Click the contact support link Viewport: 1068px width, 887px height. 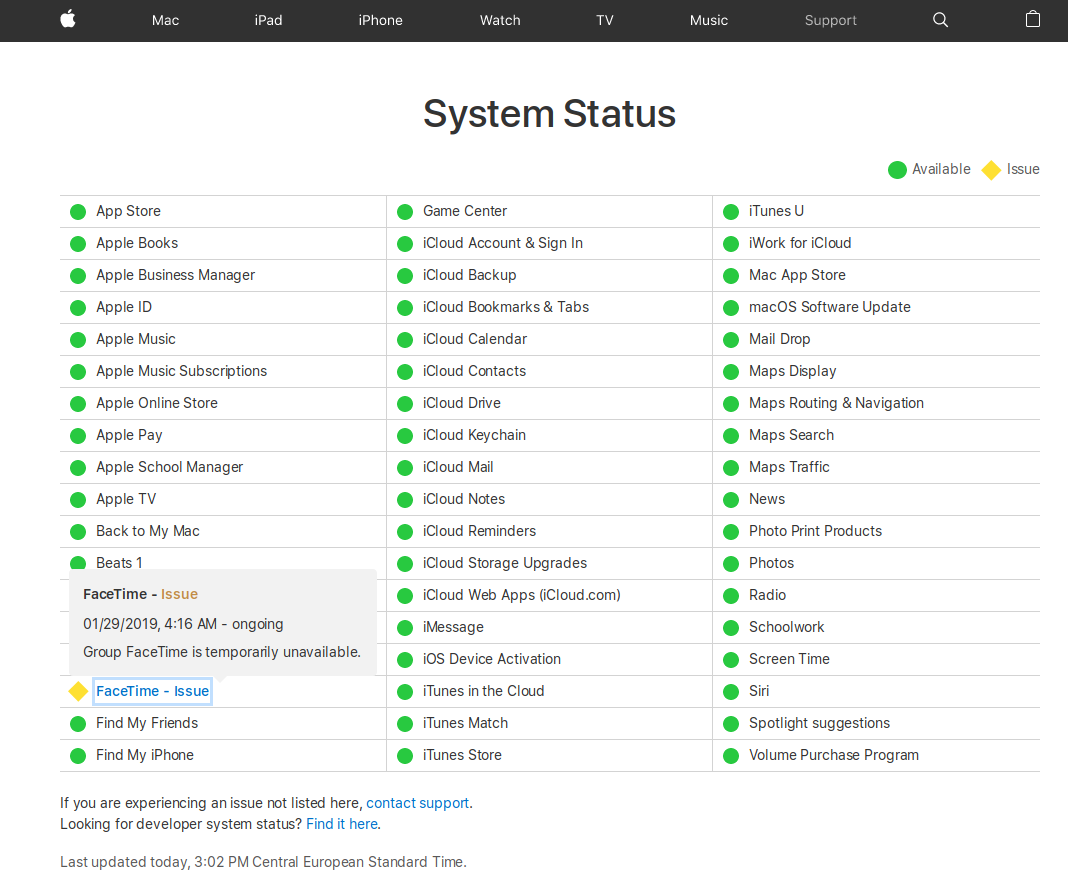pos(418,803)
